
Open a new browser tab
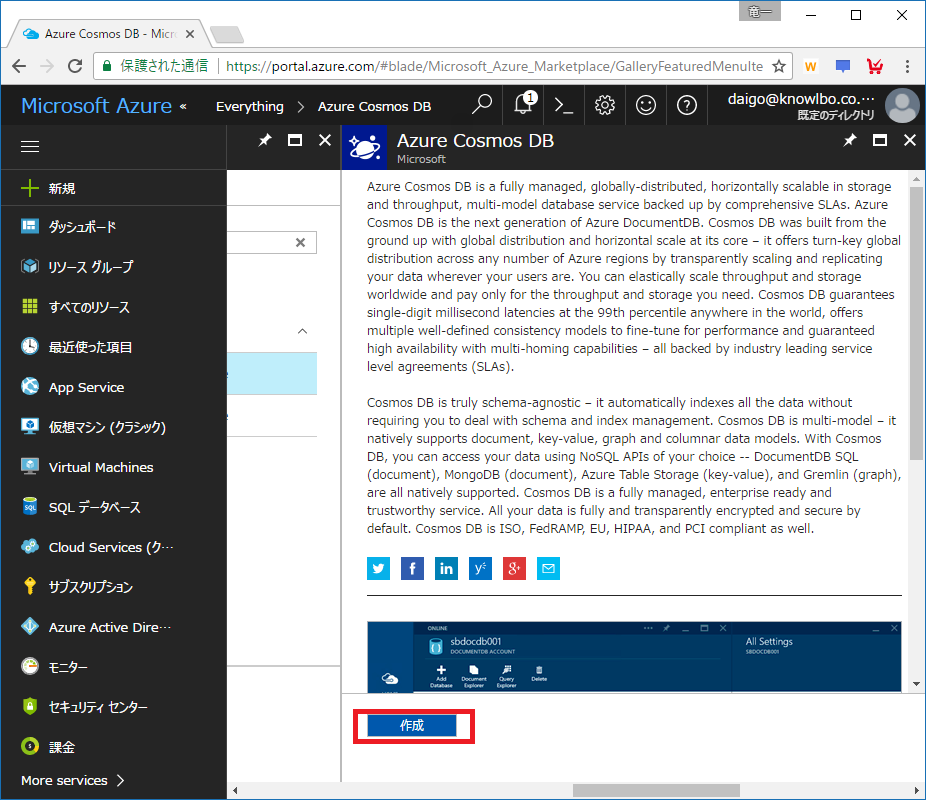[x=227, y=34]
